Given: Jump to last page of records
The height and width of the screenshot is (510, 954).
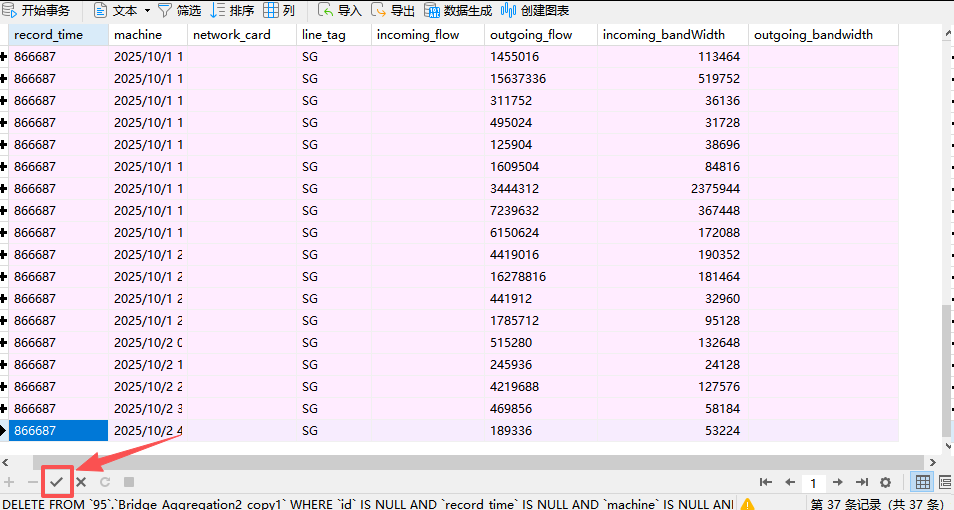Looking at the screenshot, I should pos(862,482).
